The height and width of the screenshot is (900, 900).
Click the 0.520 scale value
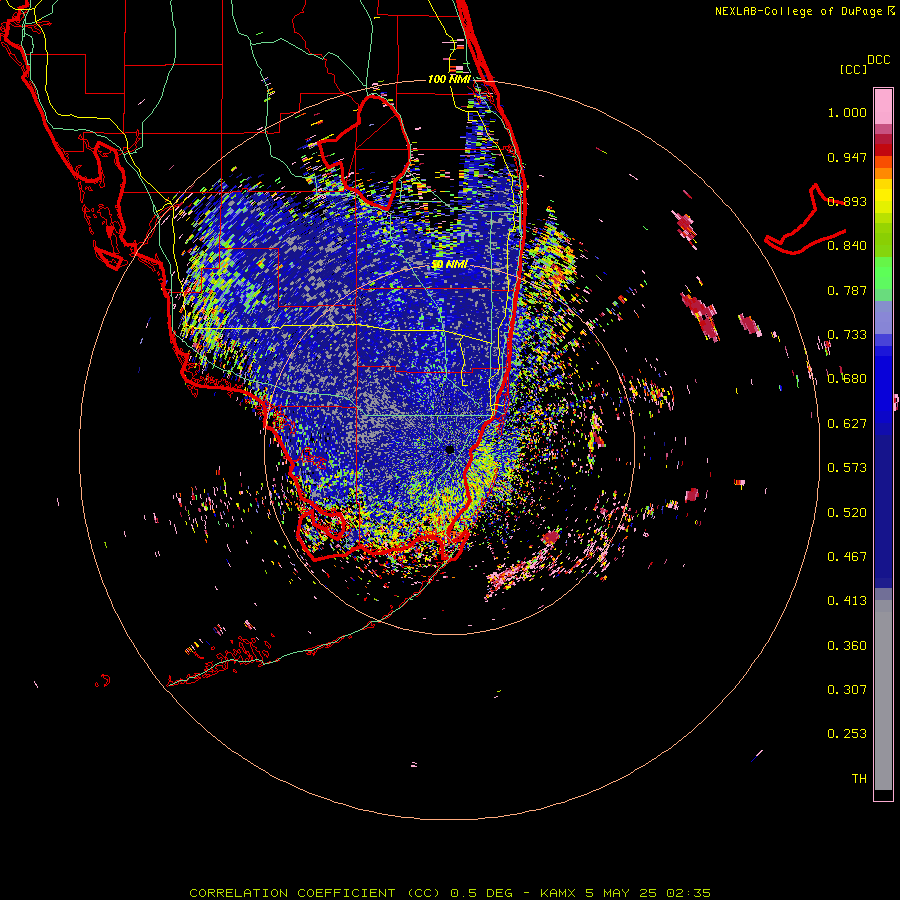(x=847, y=512)
